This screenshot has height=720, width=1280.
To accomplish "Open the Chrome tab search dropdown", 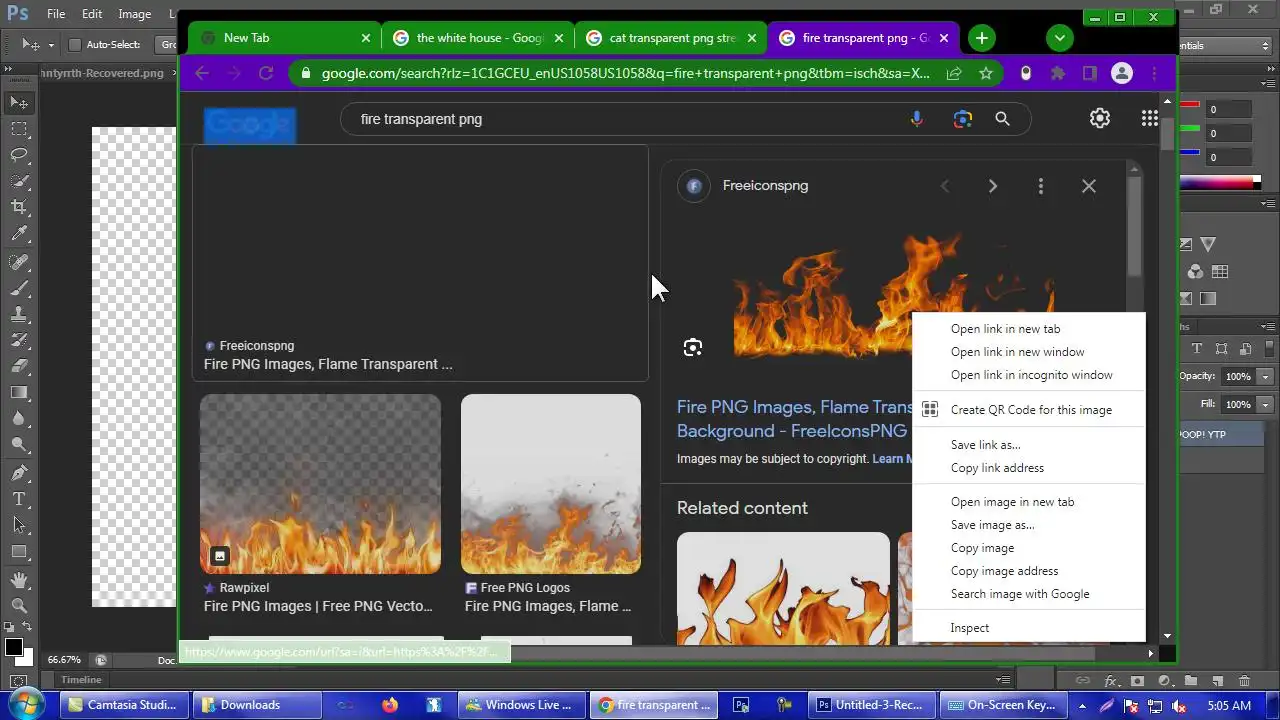I will coord(1059,38).
